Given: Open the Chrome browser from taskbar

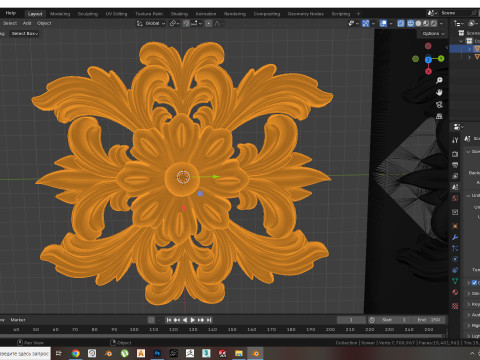Looking at the screenshot, I should (76, 353).
